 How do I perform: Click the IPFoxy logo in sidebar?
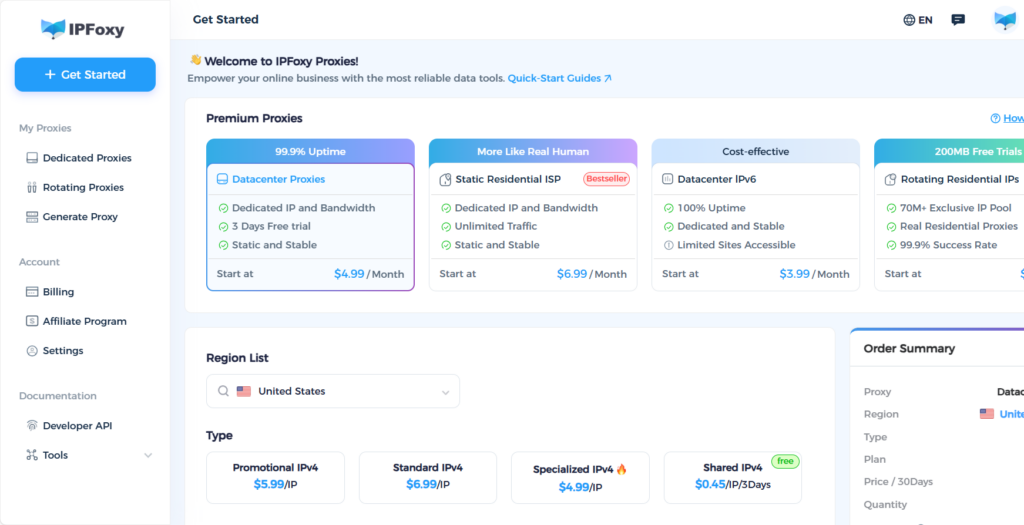click(84, 29)
